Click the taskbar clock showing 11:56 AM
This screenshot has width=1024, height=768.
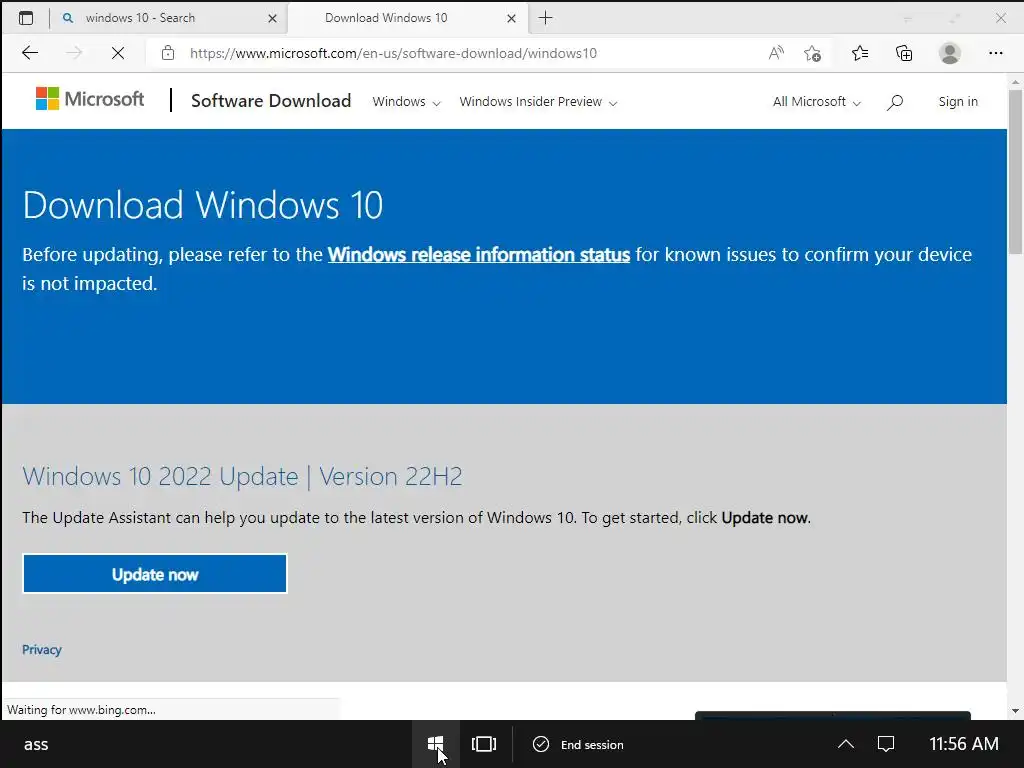click(964, 744)
